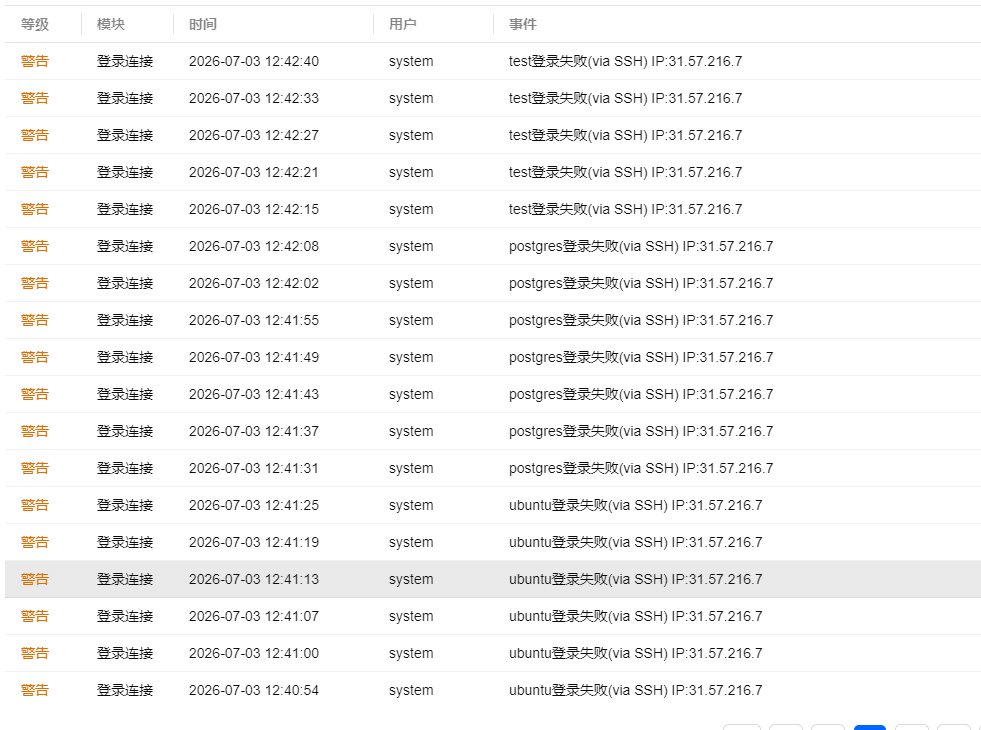Viewport: 981px width, 730px height.
Task: Select the test login failure at 12:42:15
Action: [x=625, y=209]
